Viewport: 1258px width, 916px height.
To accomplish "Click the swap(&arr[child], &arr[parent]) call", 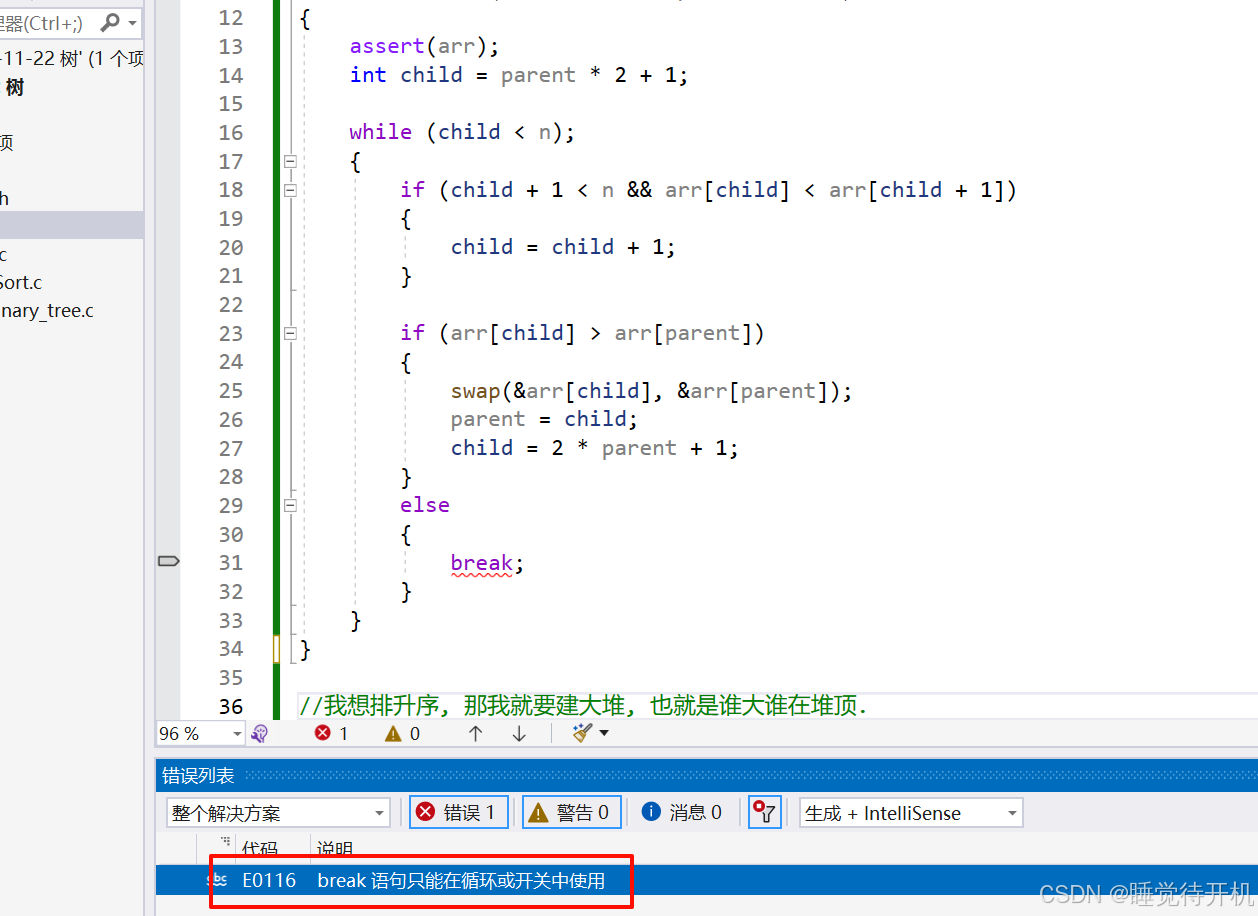I will coord(651,391).
